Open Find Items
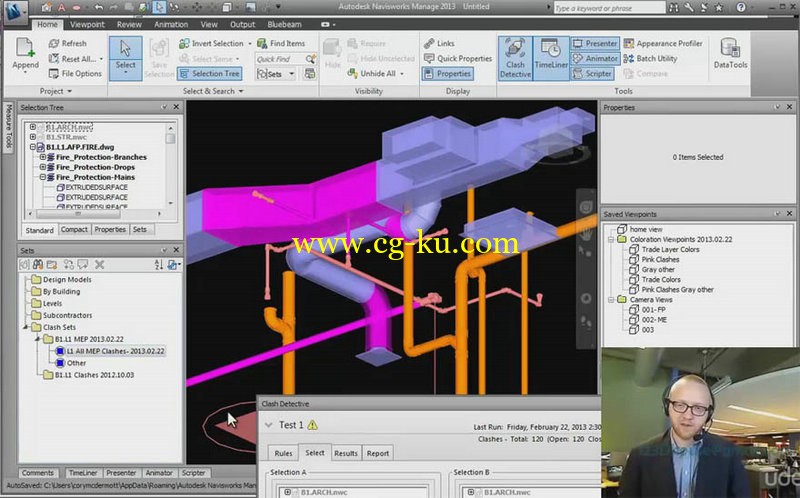The image size is (800, 498). (281, 43)
